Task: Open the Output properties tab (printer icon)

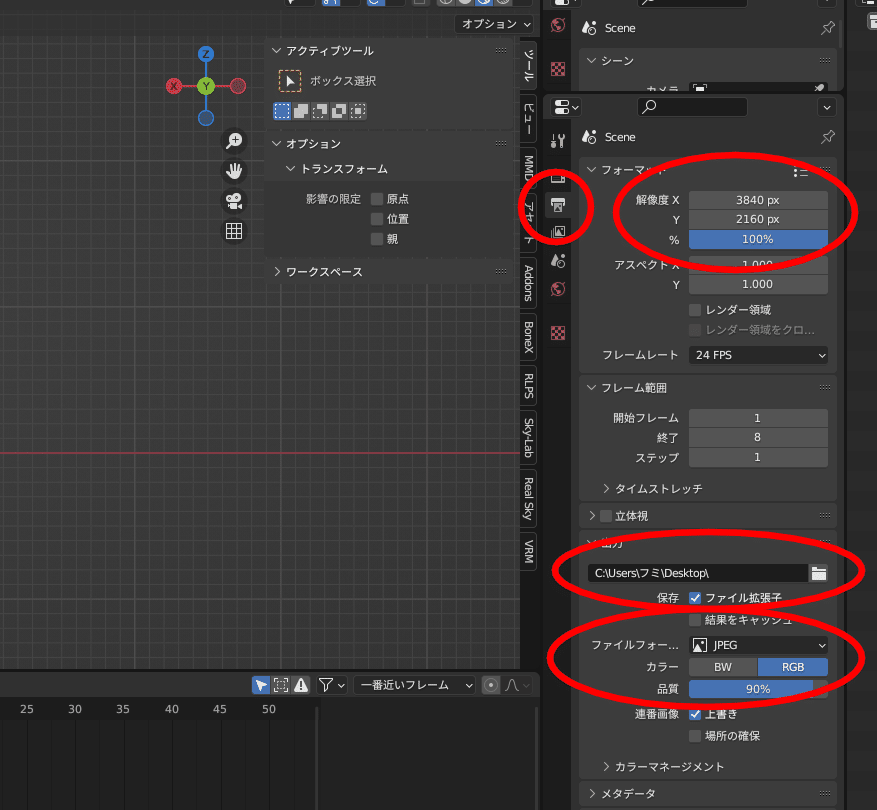Action: click(558, 205)
